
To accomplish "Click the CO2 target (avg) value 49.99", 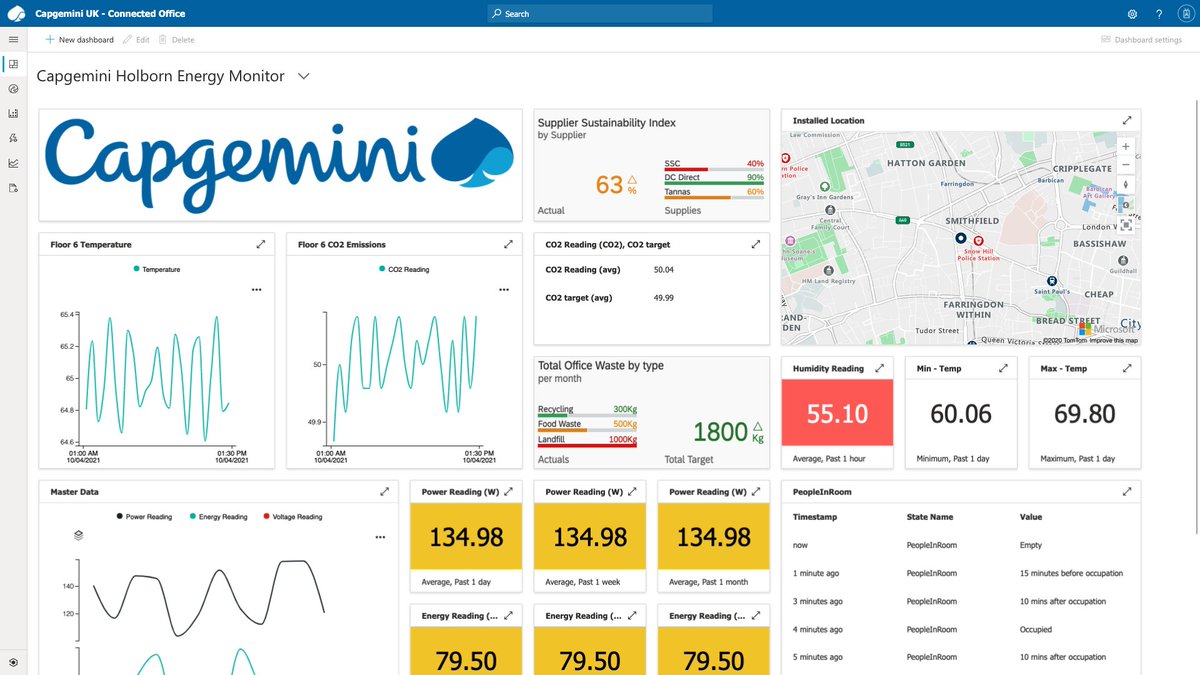I will pos(663,298).
